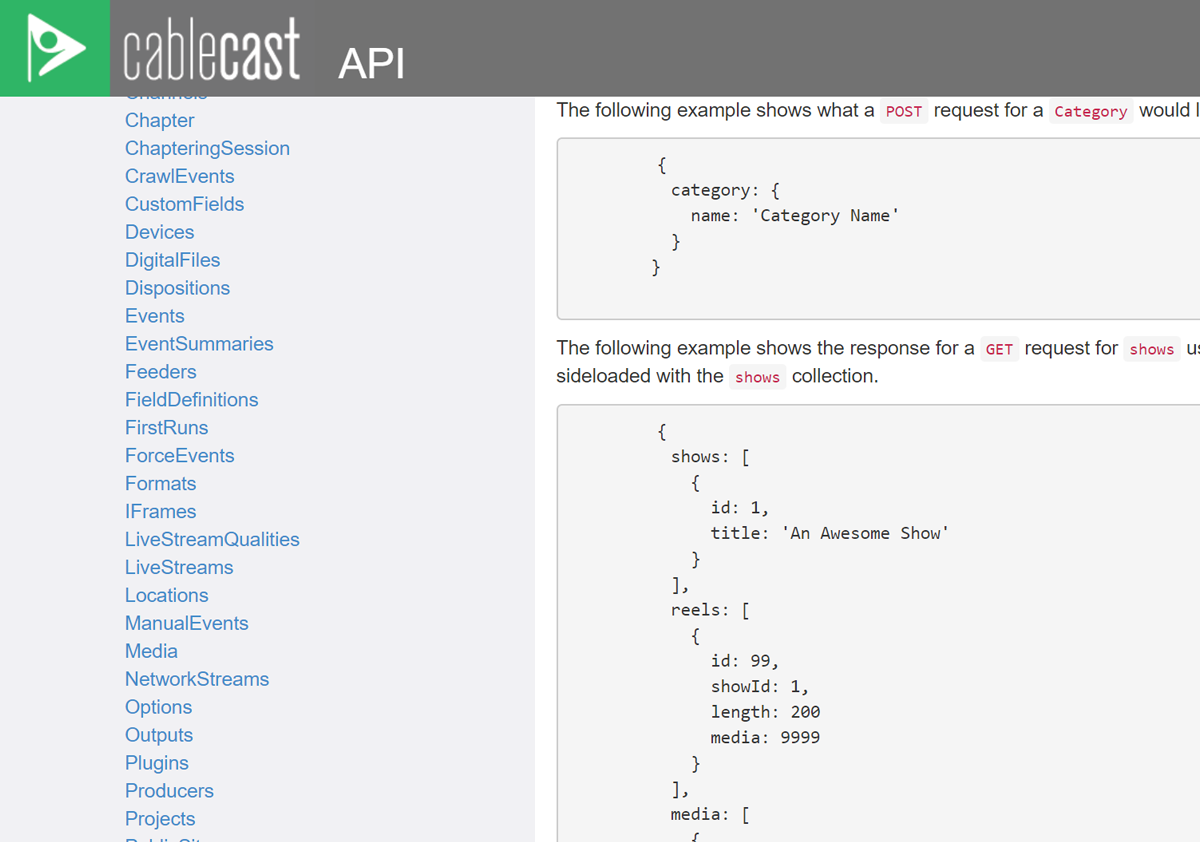Viewport: 1200px width, 842px height.
Task: Click the Producers link in the sidebar
Action: tap(169, 791)
